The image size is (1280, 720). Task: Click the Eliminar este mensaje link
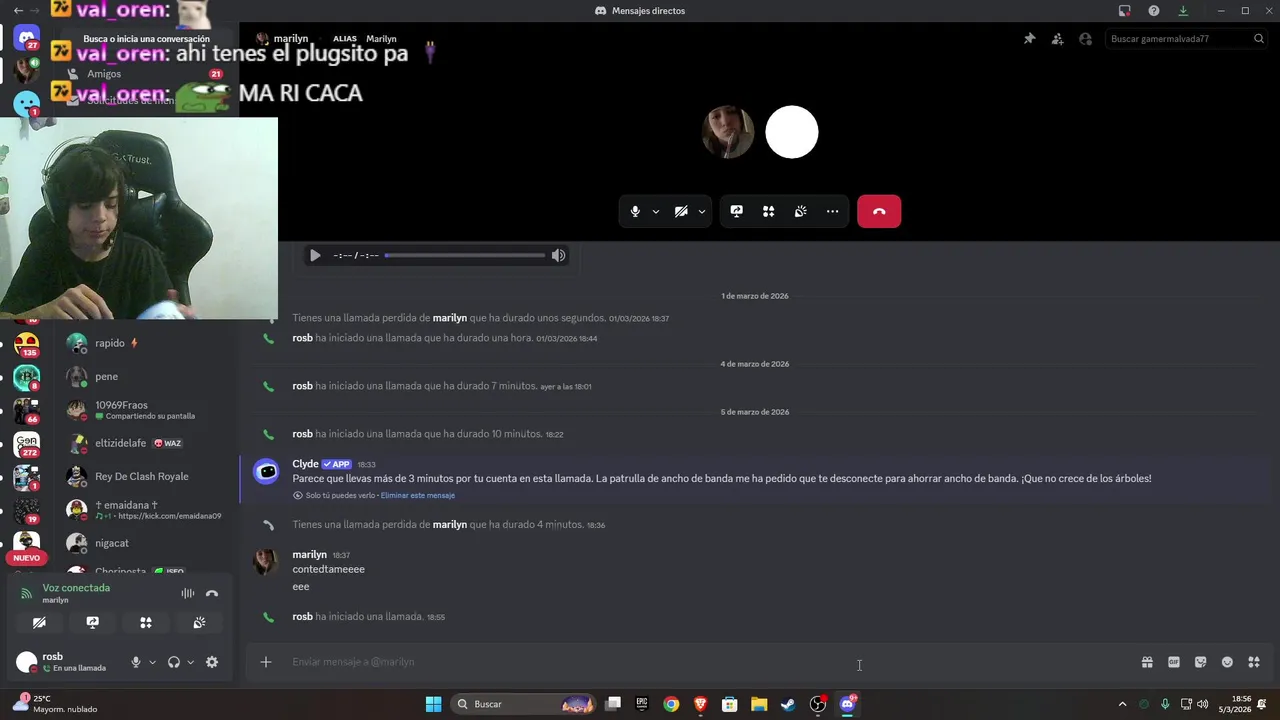pyautogui.click(x=418, y=496)
